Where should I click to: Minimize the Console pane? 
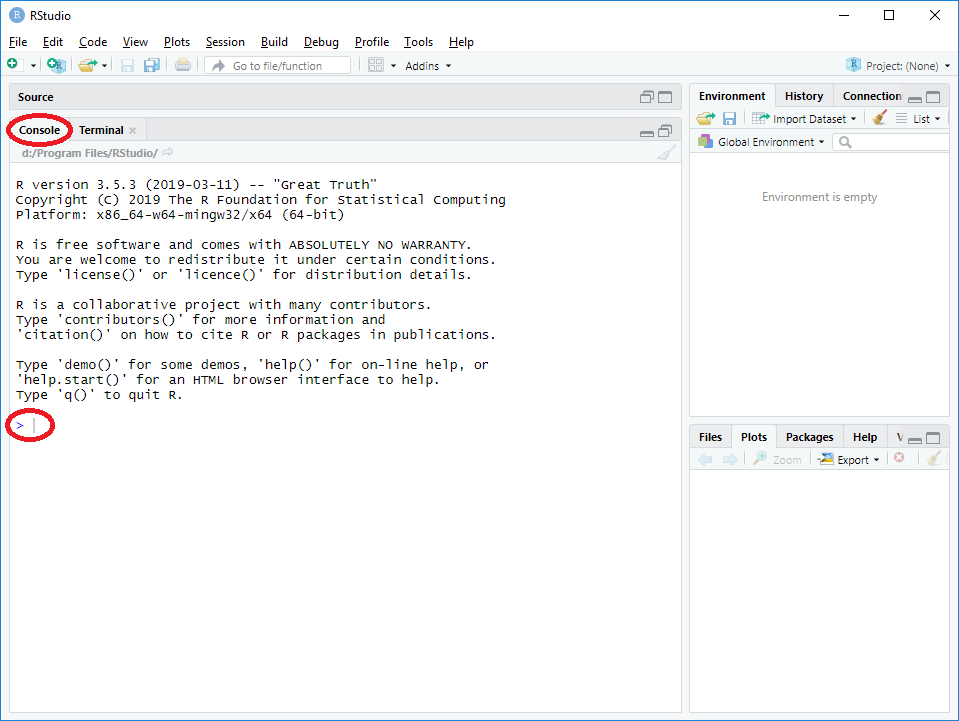click(647, 131)
